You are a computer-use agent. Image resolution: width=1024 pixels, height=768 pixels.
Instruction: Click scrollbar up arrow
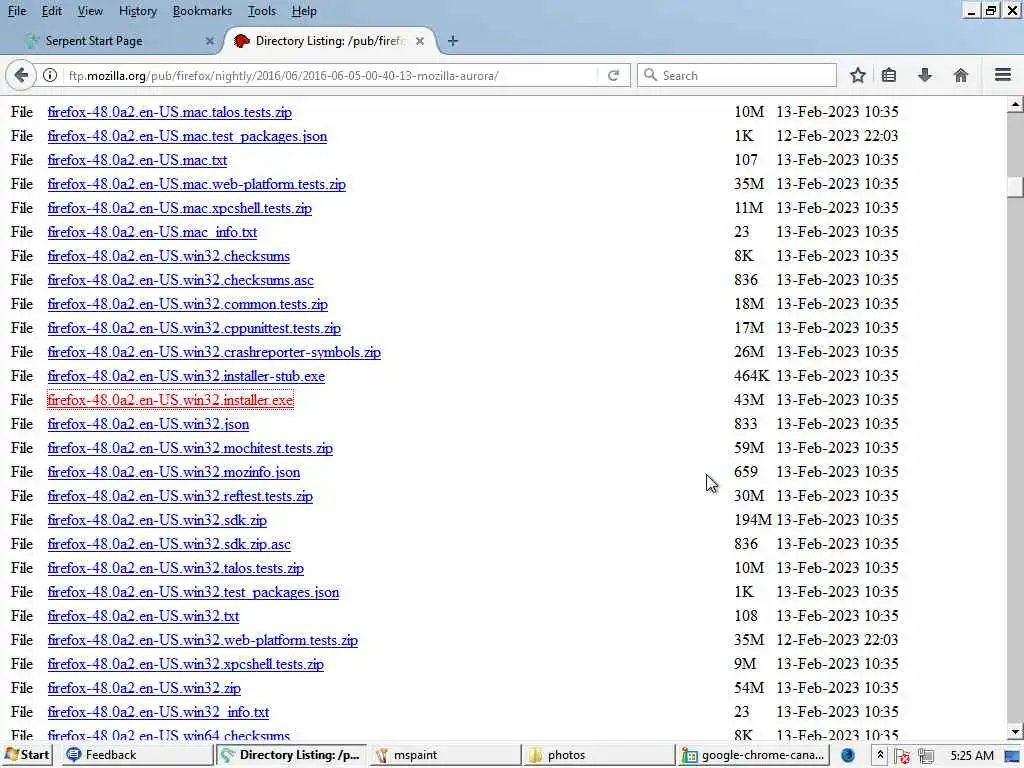coord(1015,104)
